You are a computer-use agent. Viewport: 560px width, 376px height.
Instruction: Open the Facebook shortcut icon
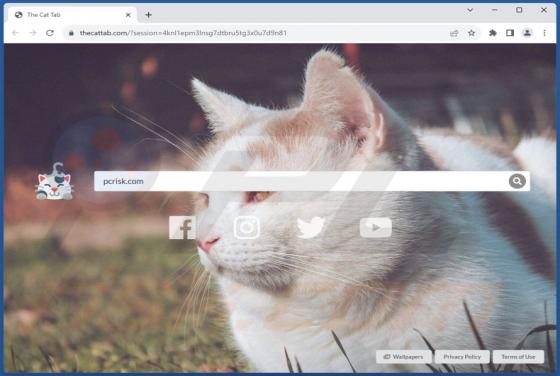[182, 227]
